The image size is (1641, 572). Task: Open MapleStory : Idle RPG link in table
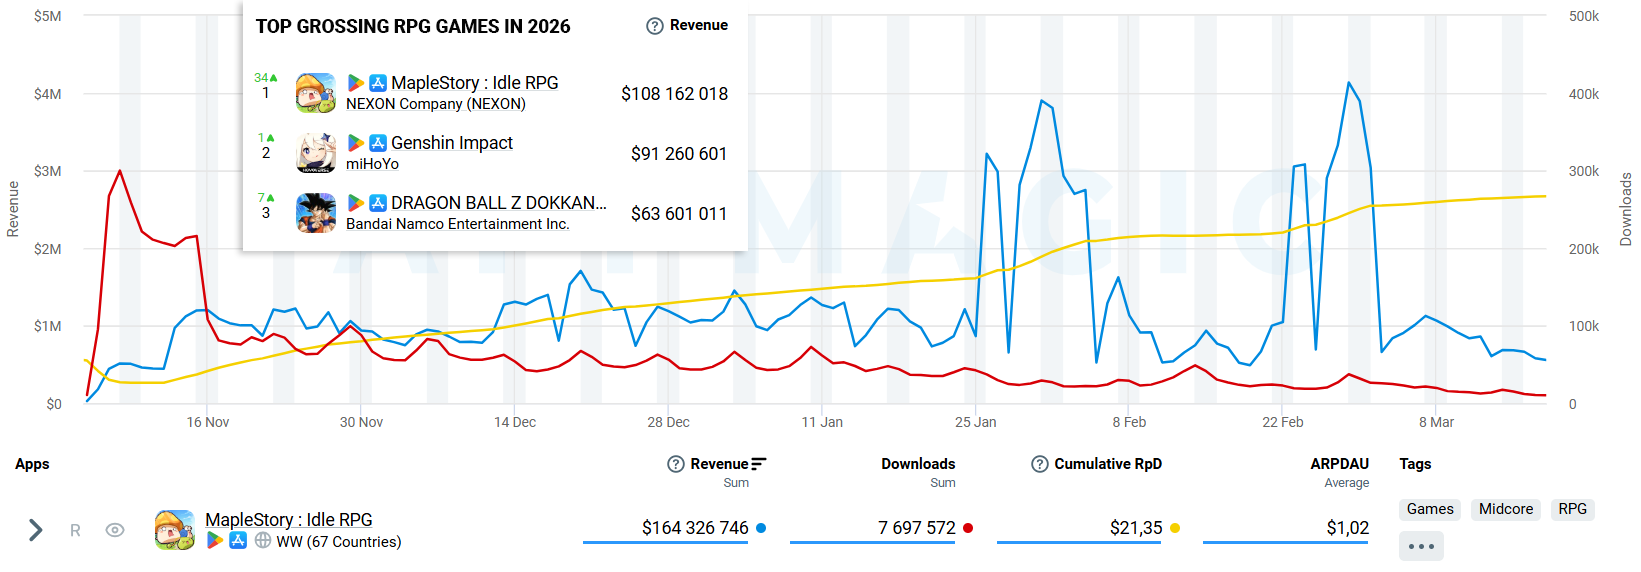pos(289,519)
